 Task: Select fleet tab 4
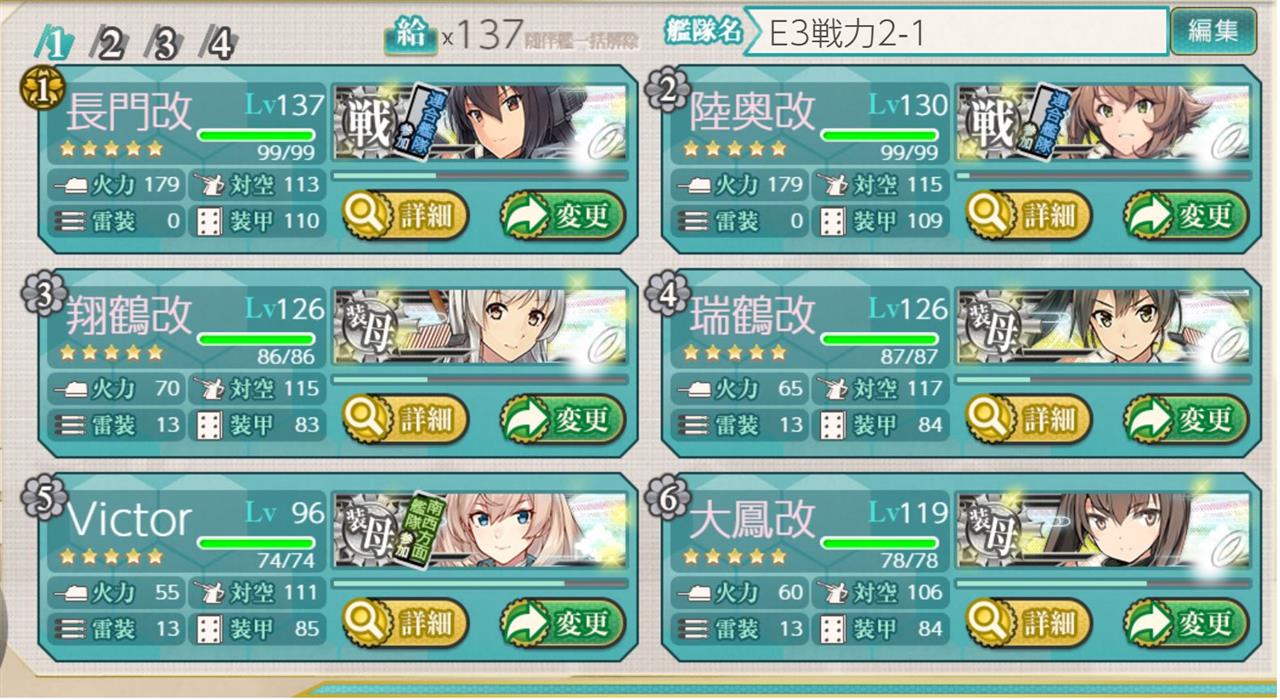[220, 43]
